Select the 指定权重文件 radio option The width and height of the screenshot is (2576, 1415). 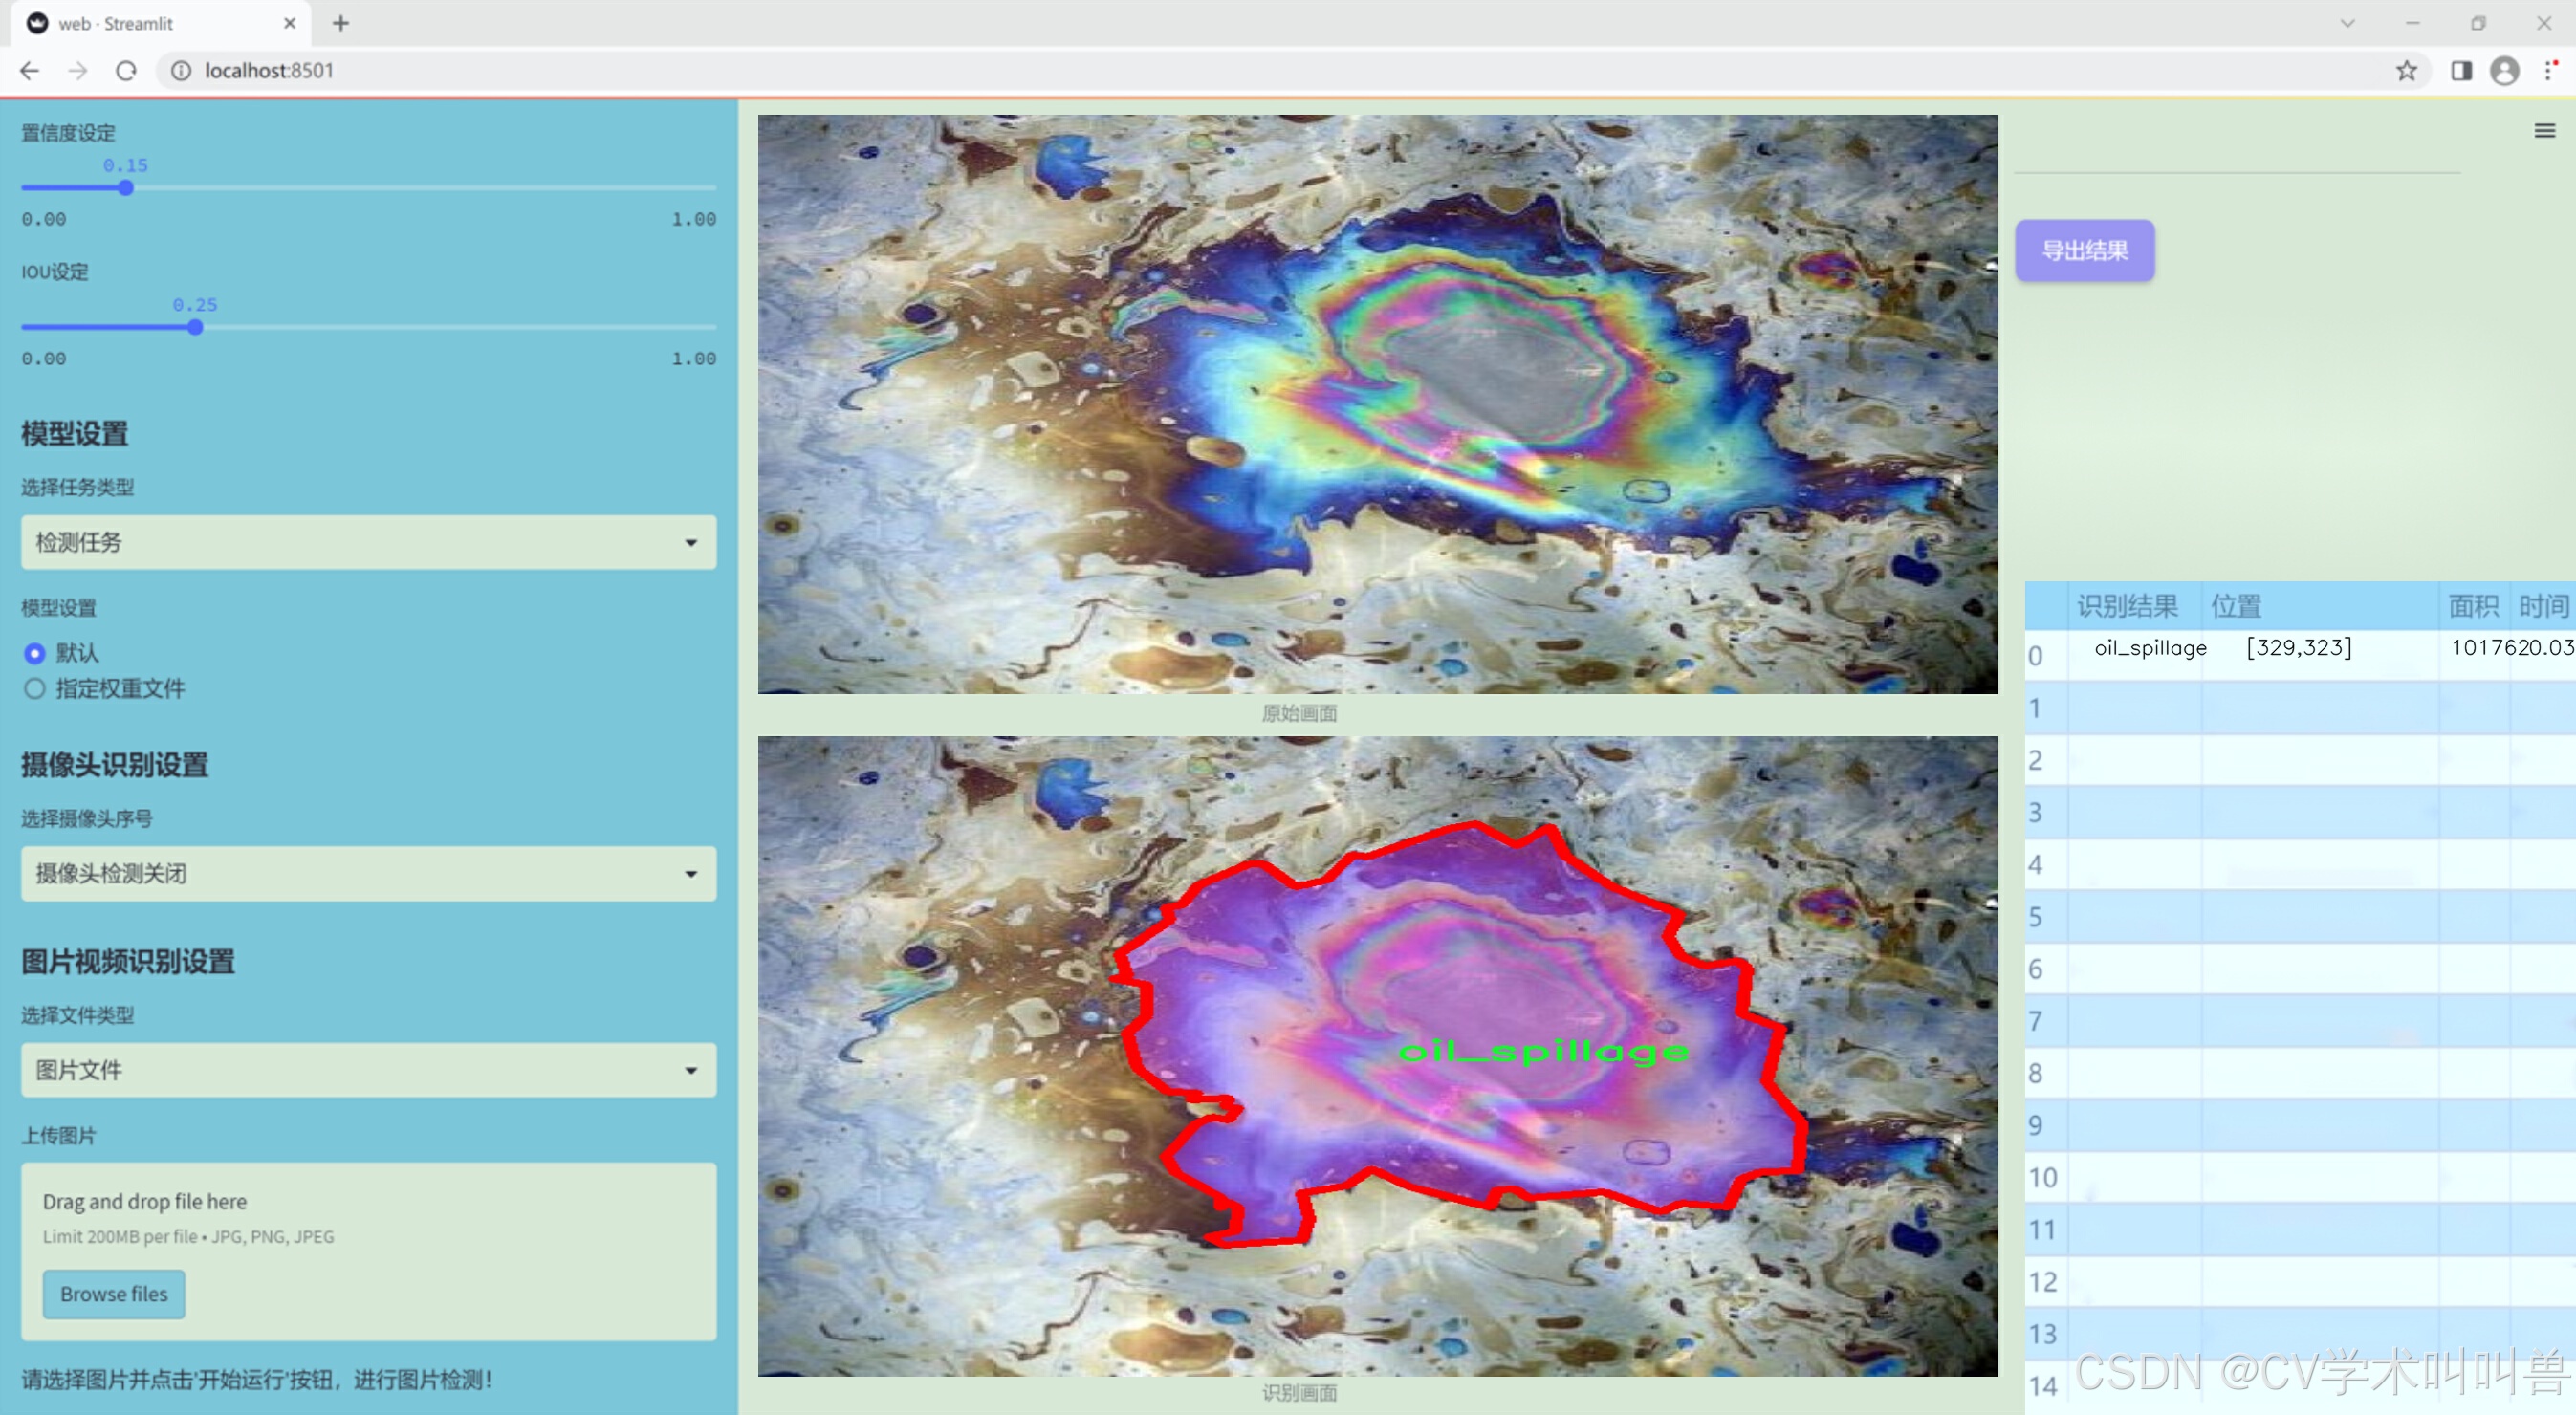tap(35, 688)
